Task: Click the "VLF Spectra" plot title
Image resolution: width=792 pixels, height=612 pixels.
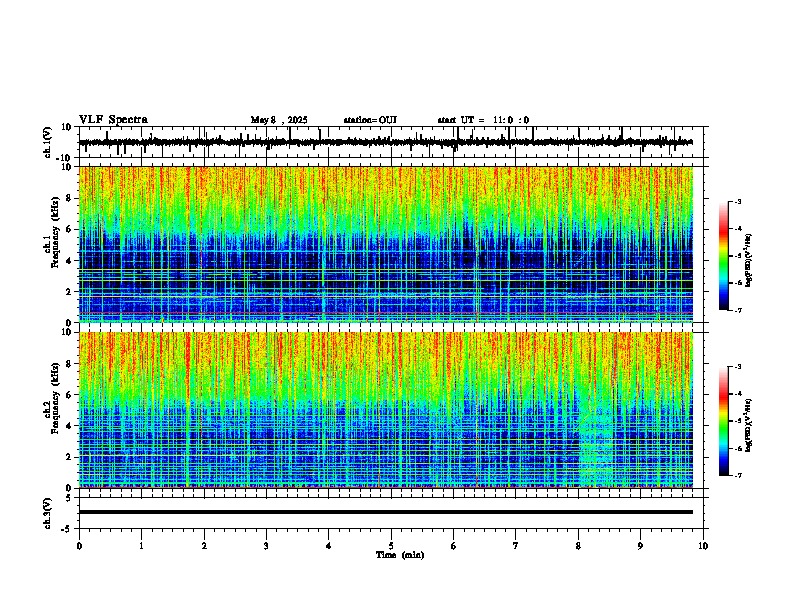Action: click(x=113, y=120)
